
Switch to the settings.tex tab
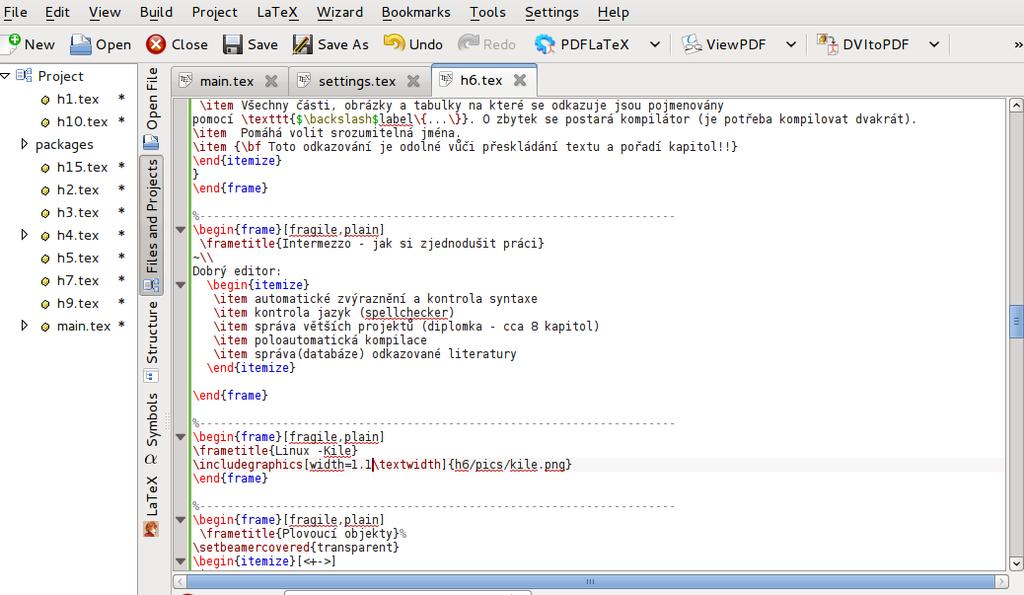(357, 81)
